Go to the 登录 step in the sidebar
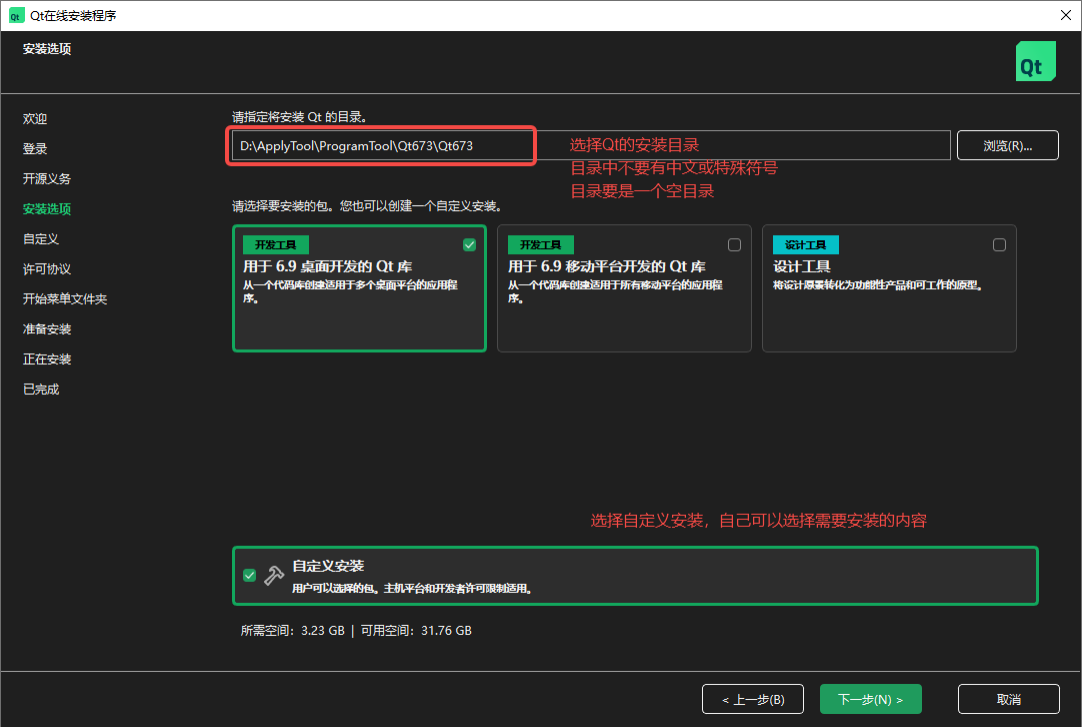The height and width of the screenshot is (727, 1082). [35, 149]
